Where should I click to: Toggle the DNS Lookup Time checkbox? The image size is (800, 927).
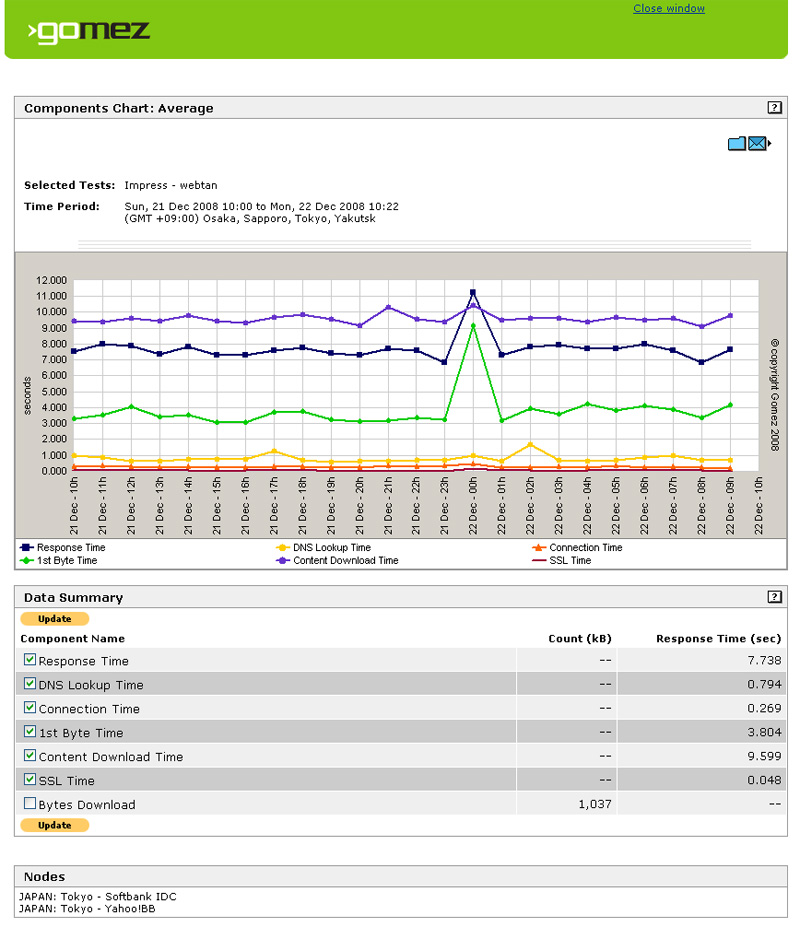tap(30, 684)
